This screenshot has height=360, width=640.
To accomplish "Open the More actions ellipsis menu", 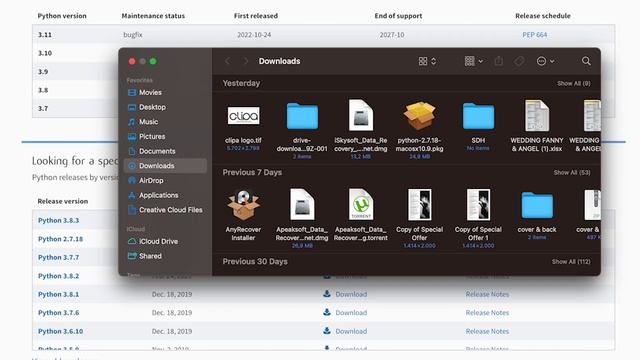I will [545, 61].
